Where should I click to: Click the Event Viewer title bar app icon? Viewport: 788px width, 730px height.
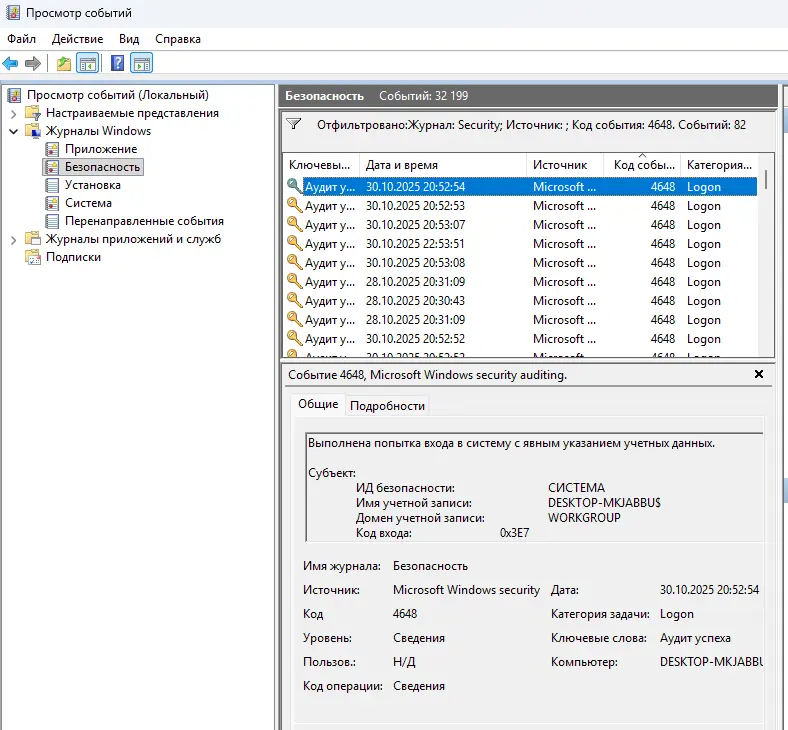click(x=13, y=13)
